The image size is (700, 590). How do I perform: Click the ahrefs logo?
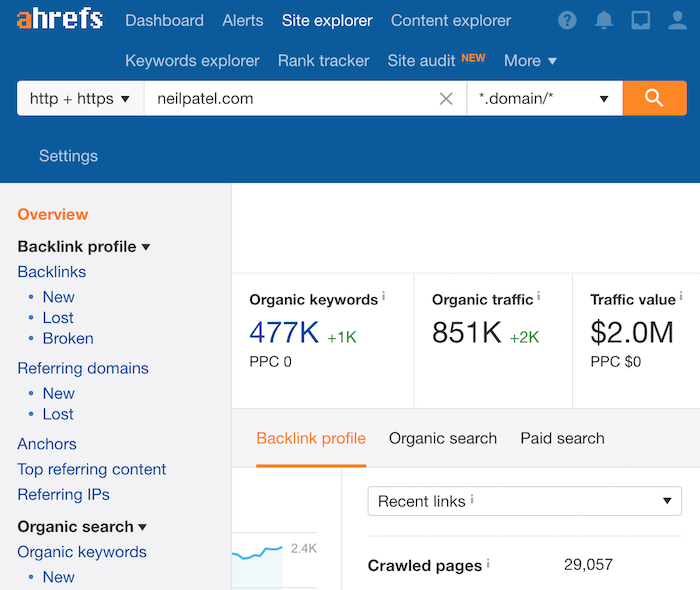(x=59, y=20)
